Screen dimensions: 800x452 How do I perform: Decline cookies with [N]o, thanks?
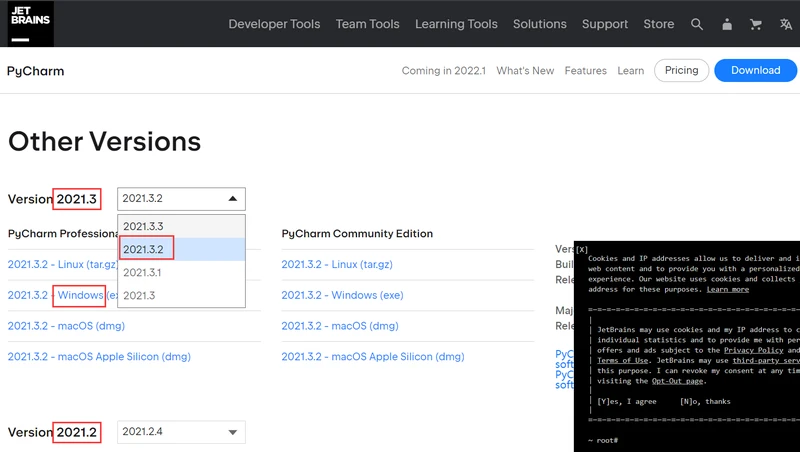point(705,401)
